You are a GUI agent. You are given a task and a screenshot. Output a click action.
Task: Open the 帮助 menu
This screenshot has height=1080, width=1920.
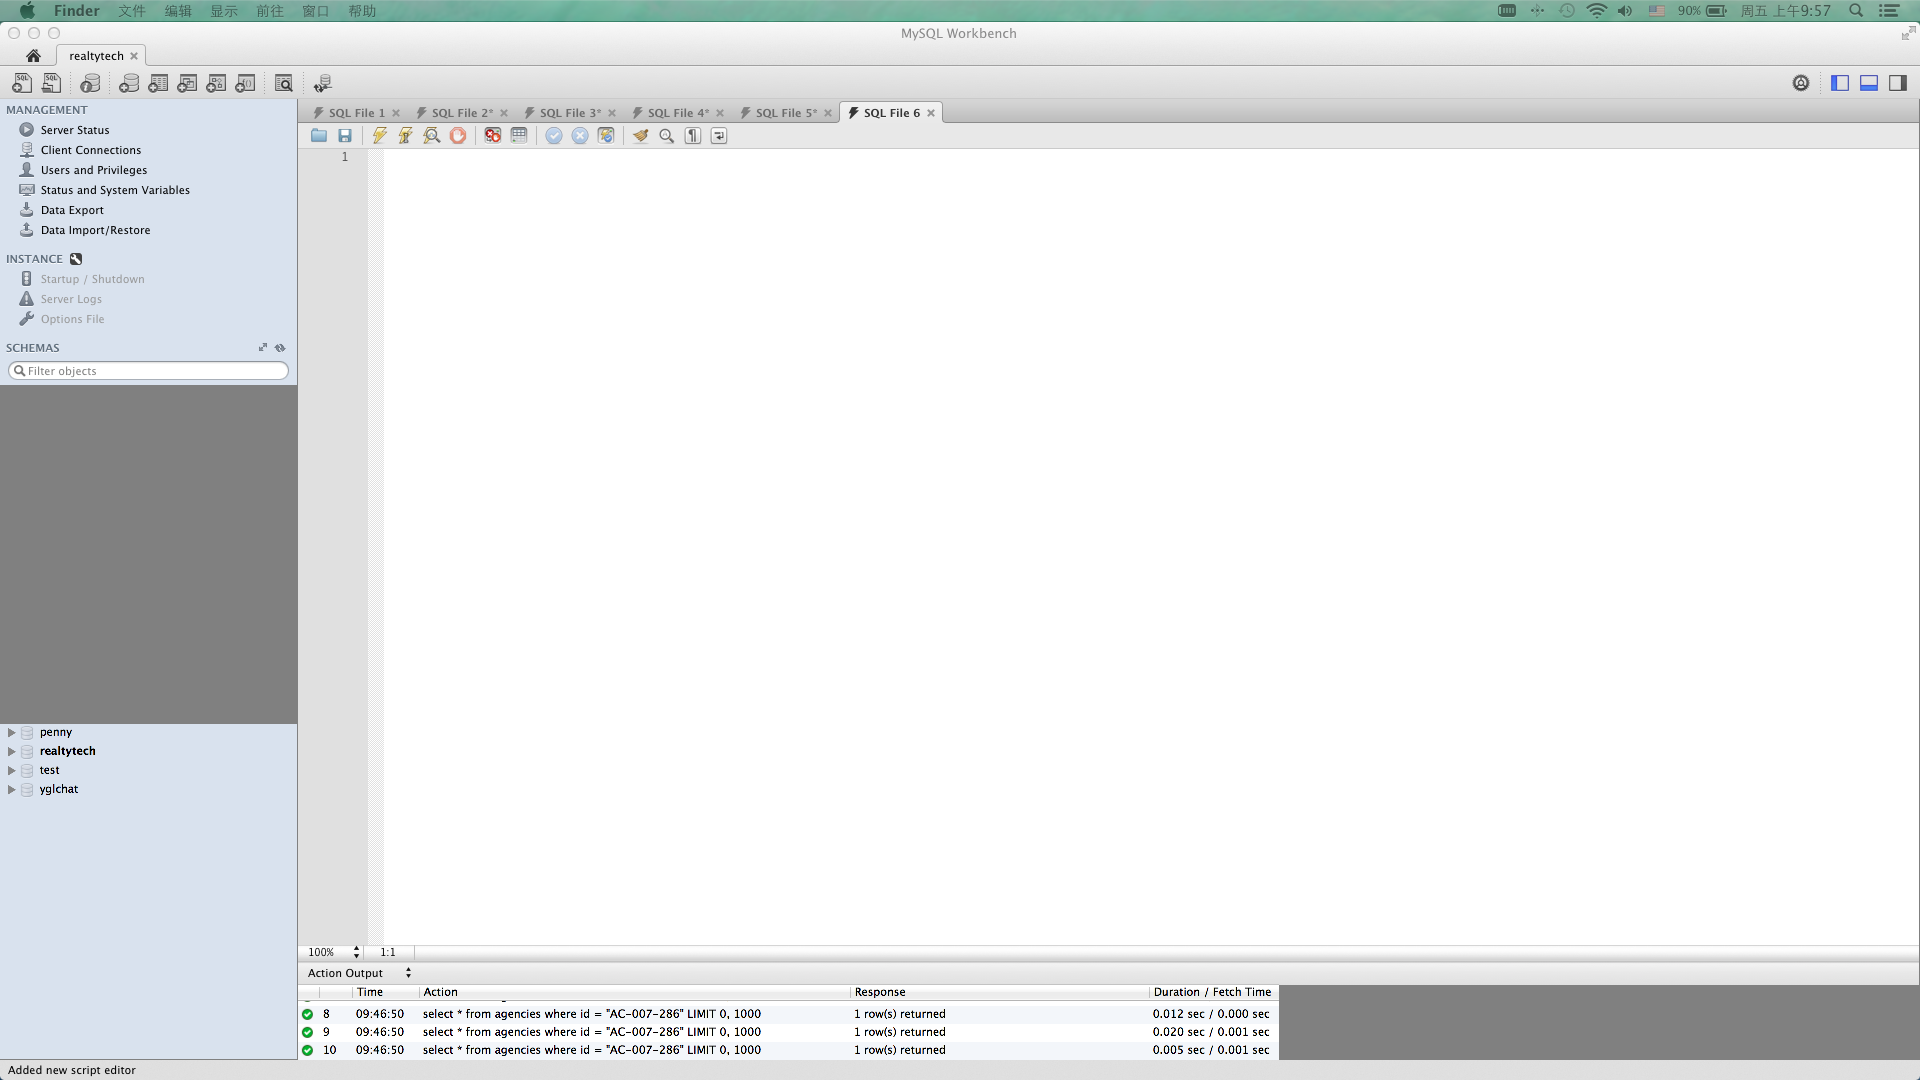point(362,11)
